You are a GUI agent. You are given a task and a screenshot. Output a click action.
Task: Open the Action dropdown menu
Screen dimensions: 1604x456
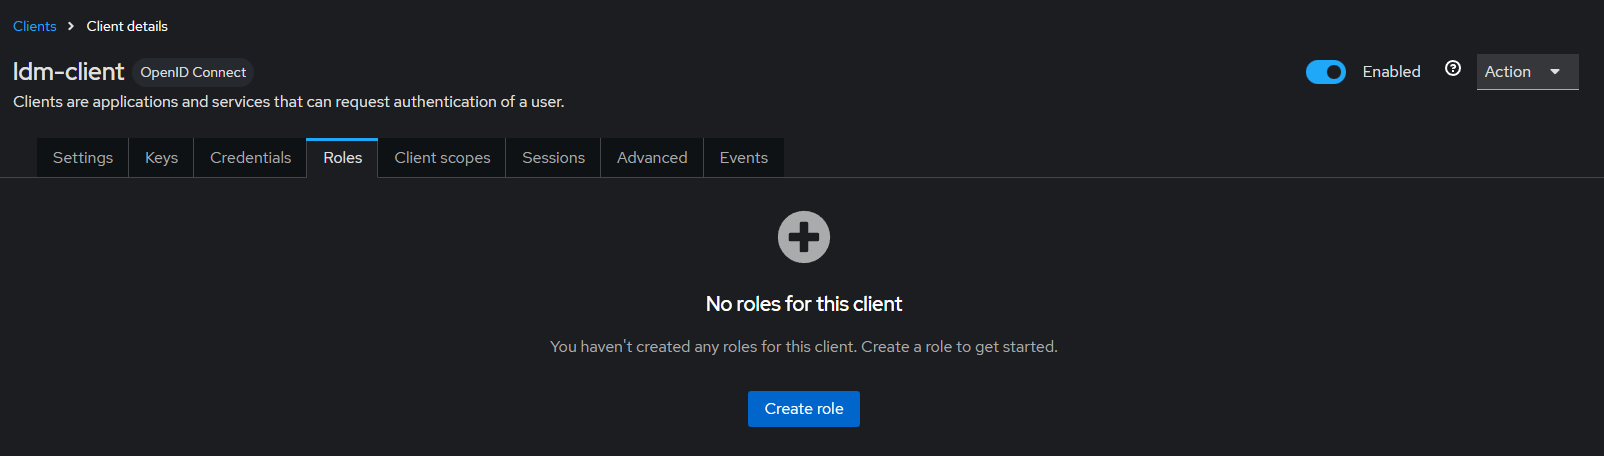tap(1527, 72)
